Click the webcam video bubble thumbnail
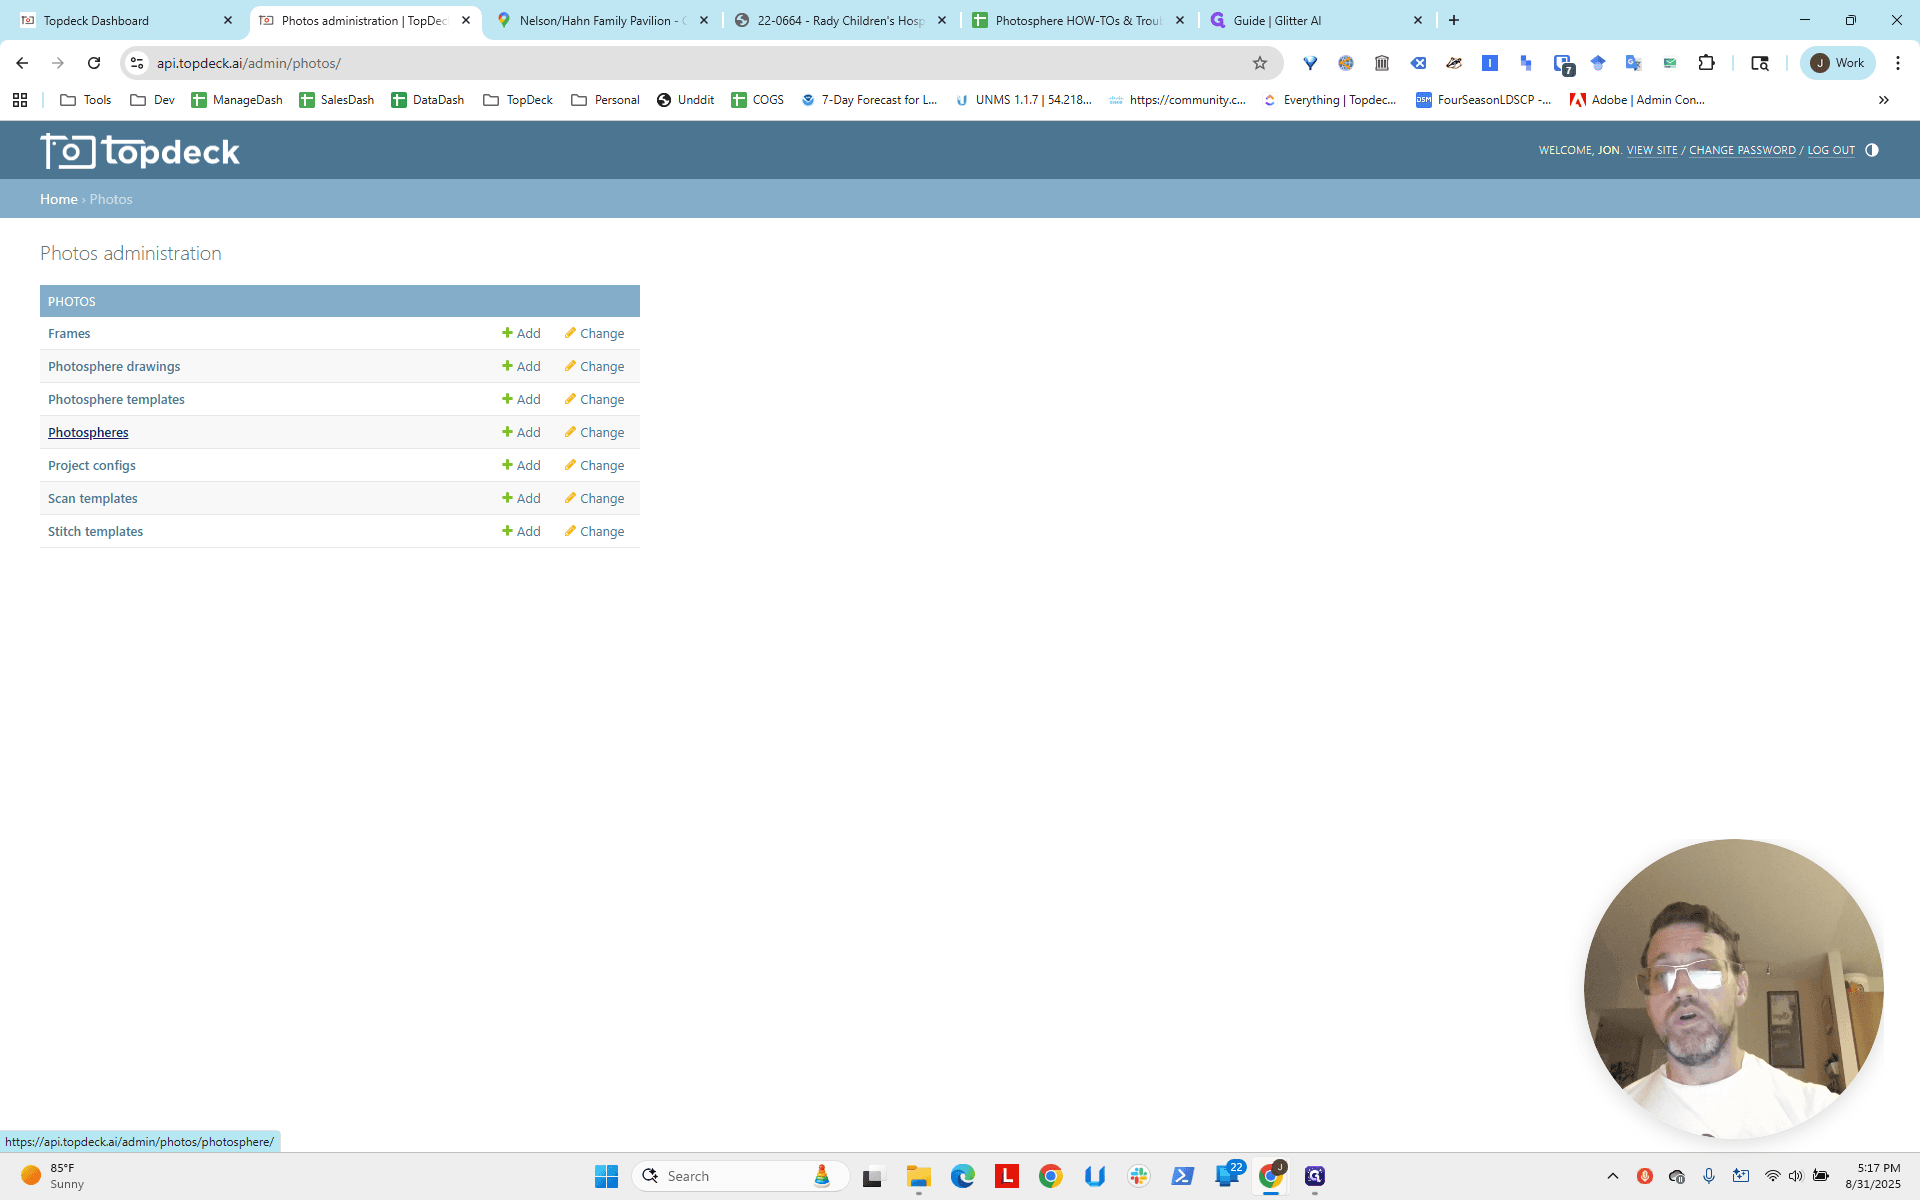 click(1733, 988)
